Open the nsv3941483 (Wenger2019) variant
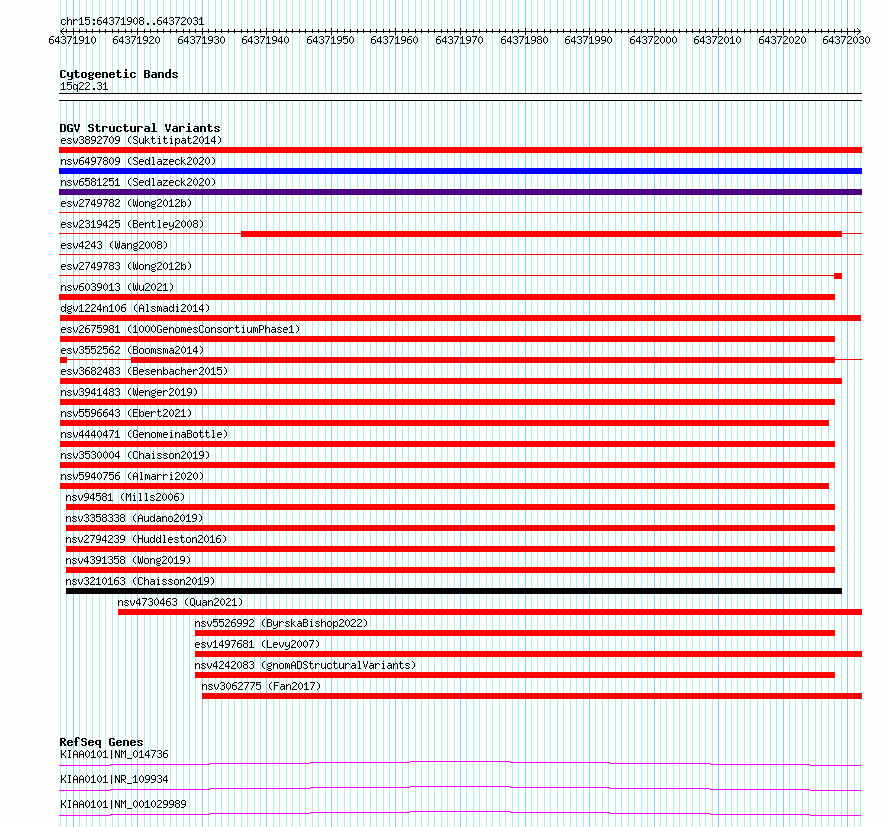This screenshot has width=890, height=827. [x=129, y=392]
